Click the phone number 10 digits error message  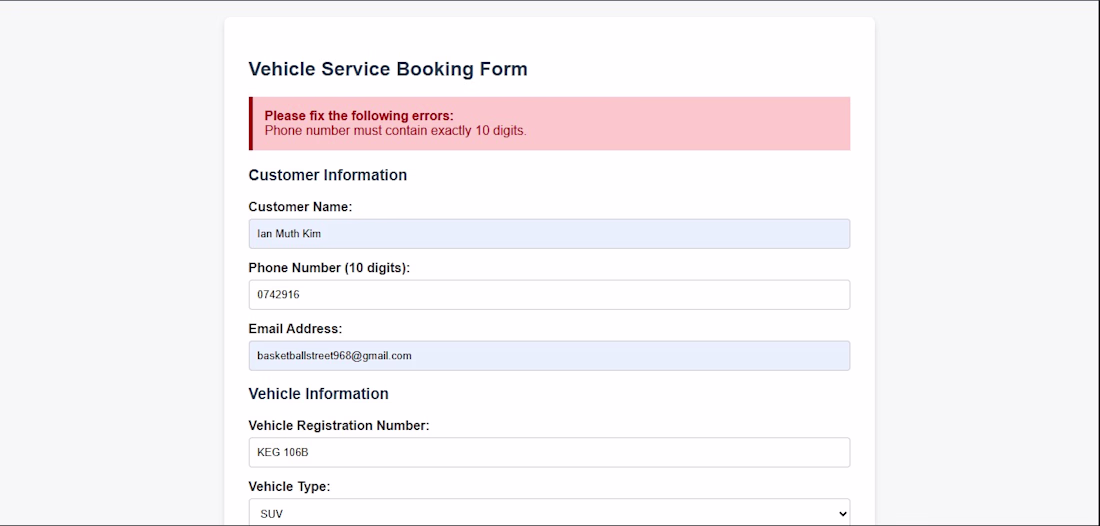pos(396,130)
